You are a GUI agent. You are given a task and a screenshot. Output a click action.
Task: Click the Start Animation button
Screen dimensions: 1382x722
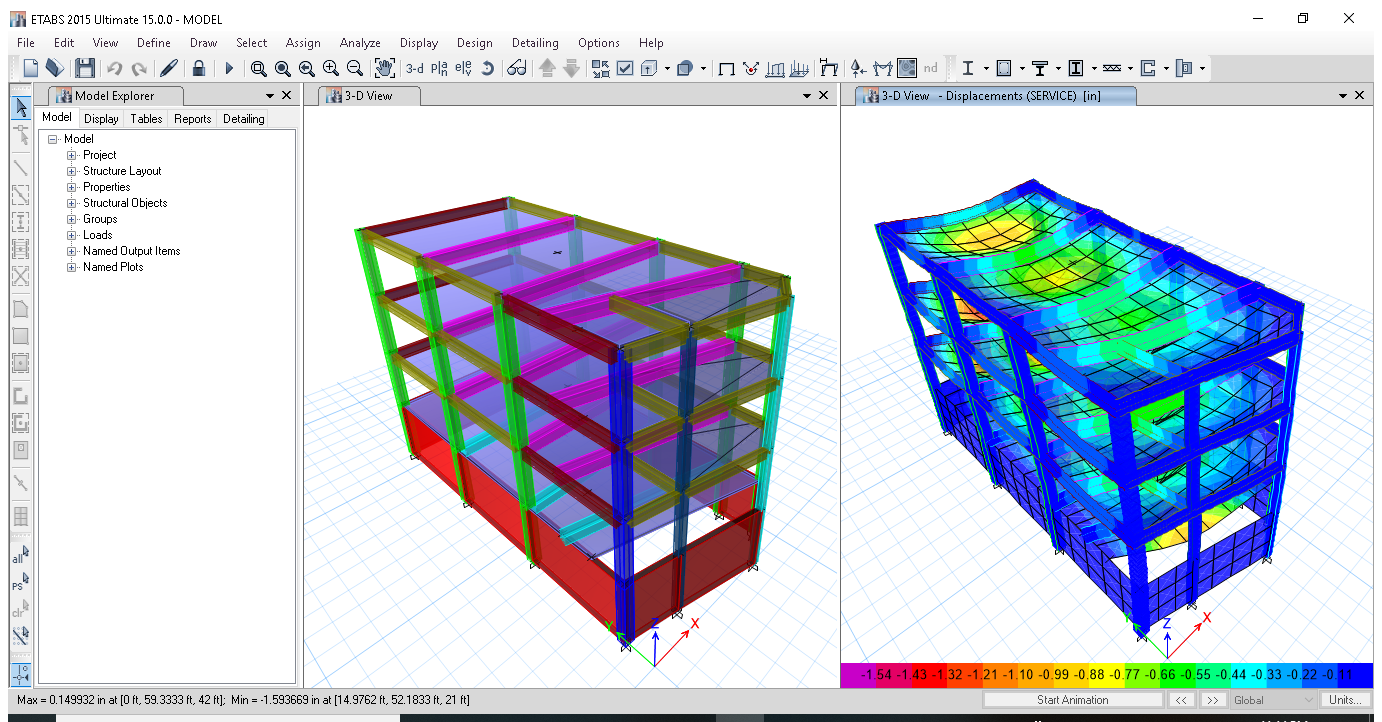point(1072,700)
